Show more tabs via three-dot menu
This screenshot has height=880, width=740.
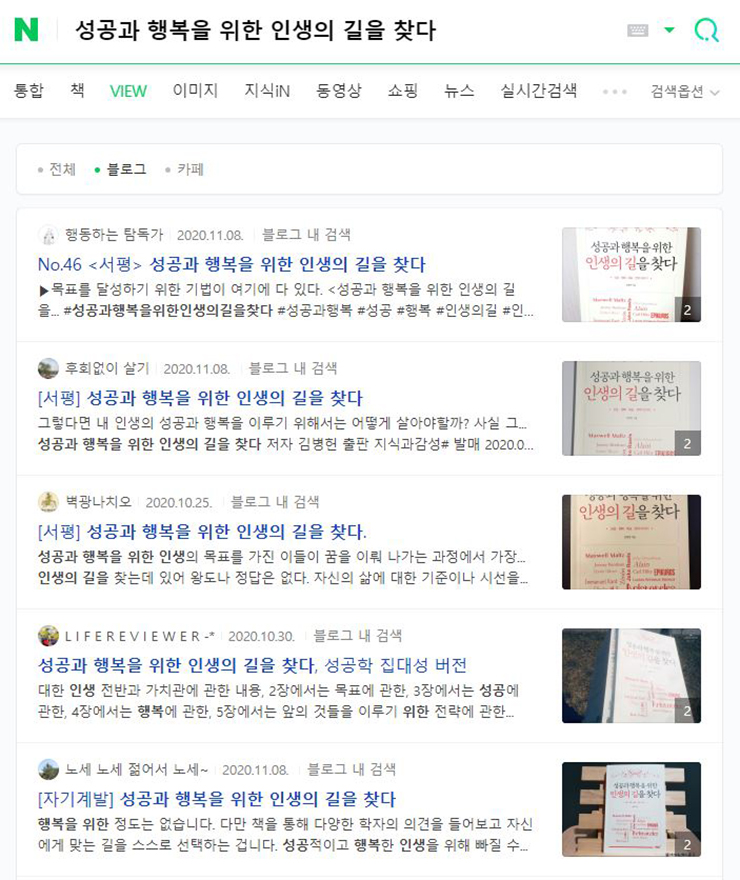coord(615,91)
